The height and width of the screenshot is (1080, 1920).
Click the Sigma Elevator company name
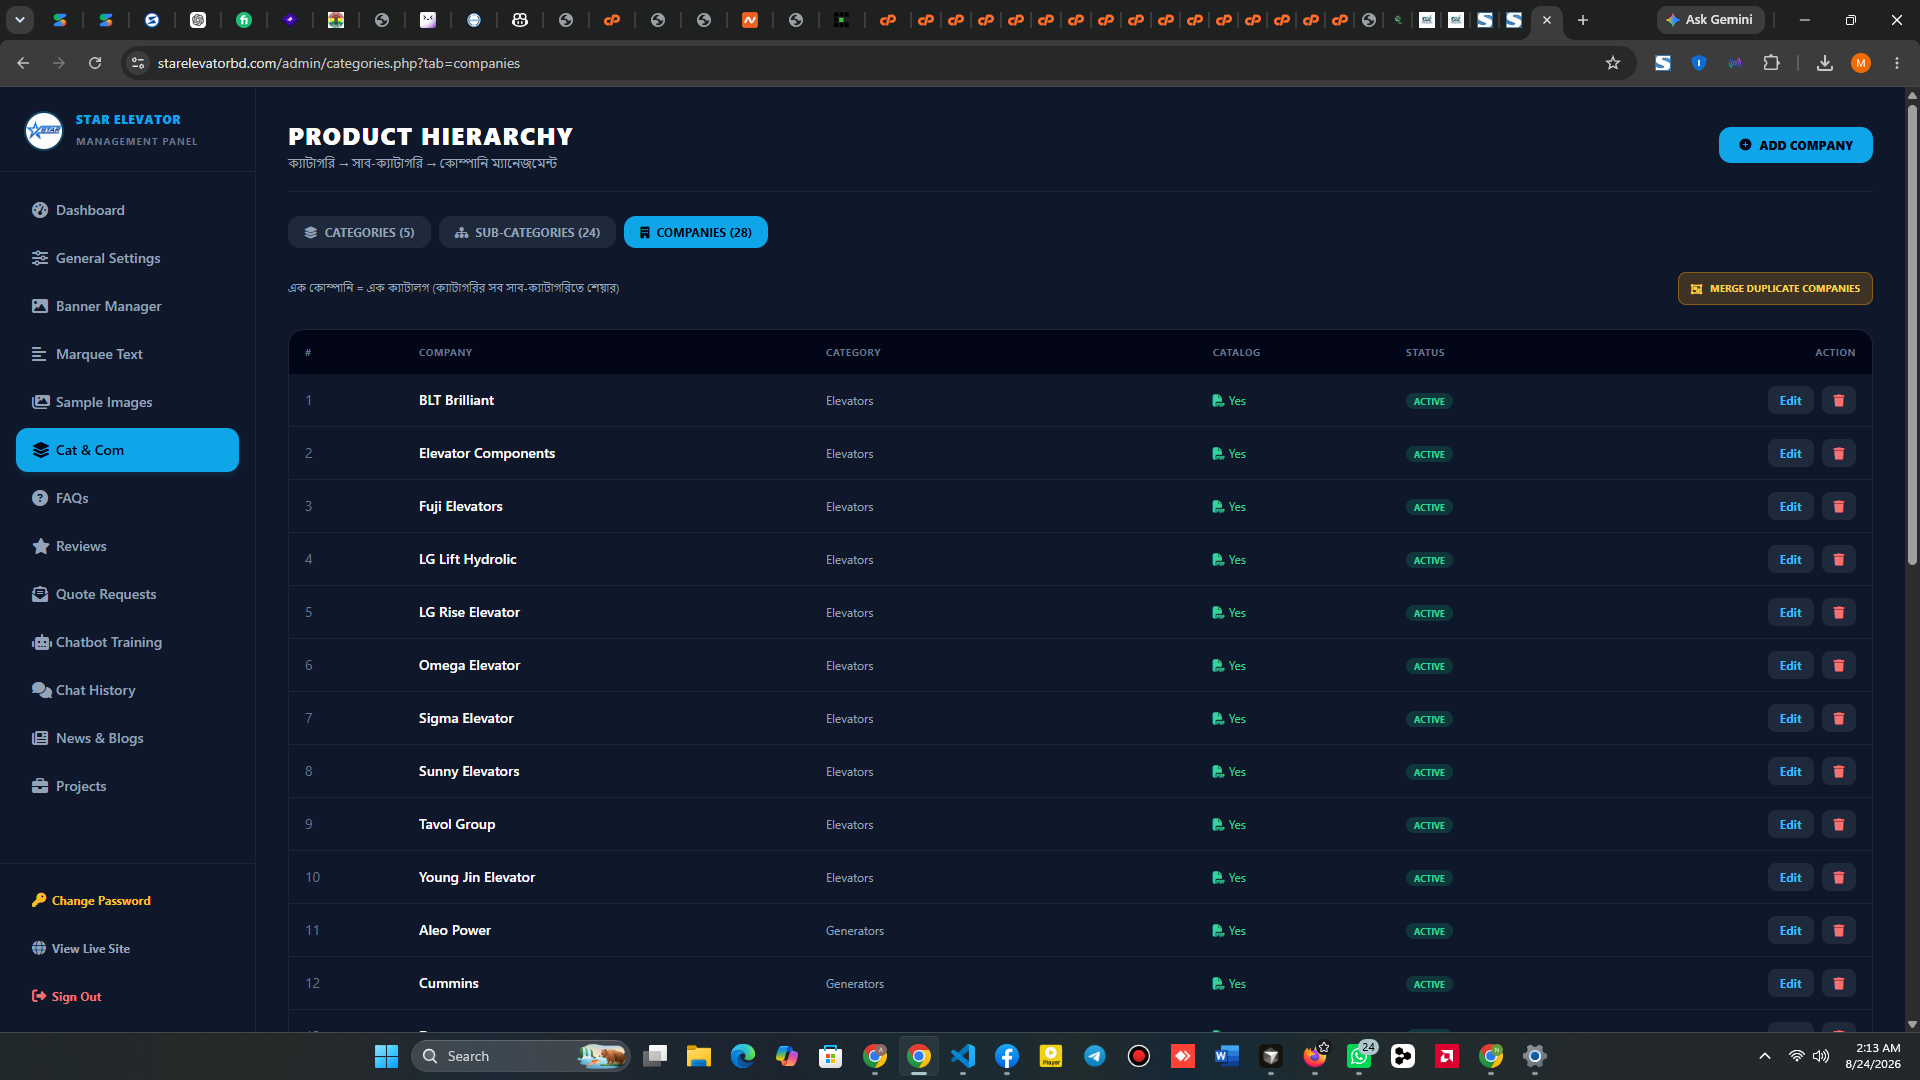click(466, 718)
